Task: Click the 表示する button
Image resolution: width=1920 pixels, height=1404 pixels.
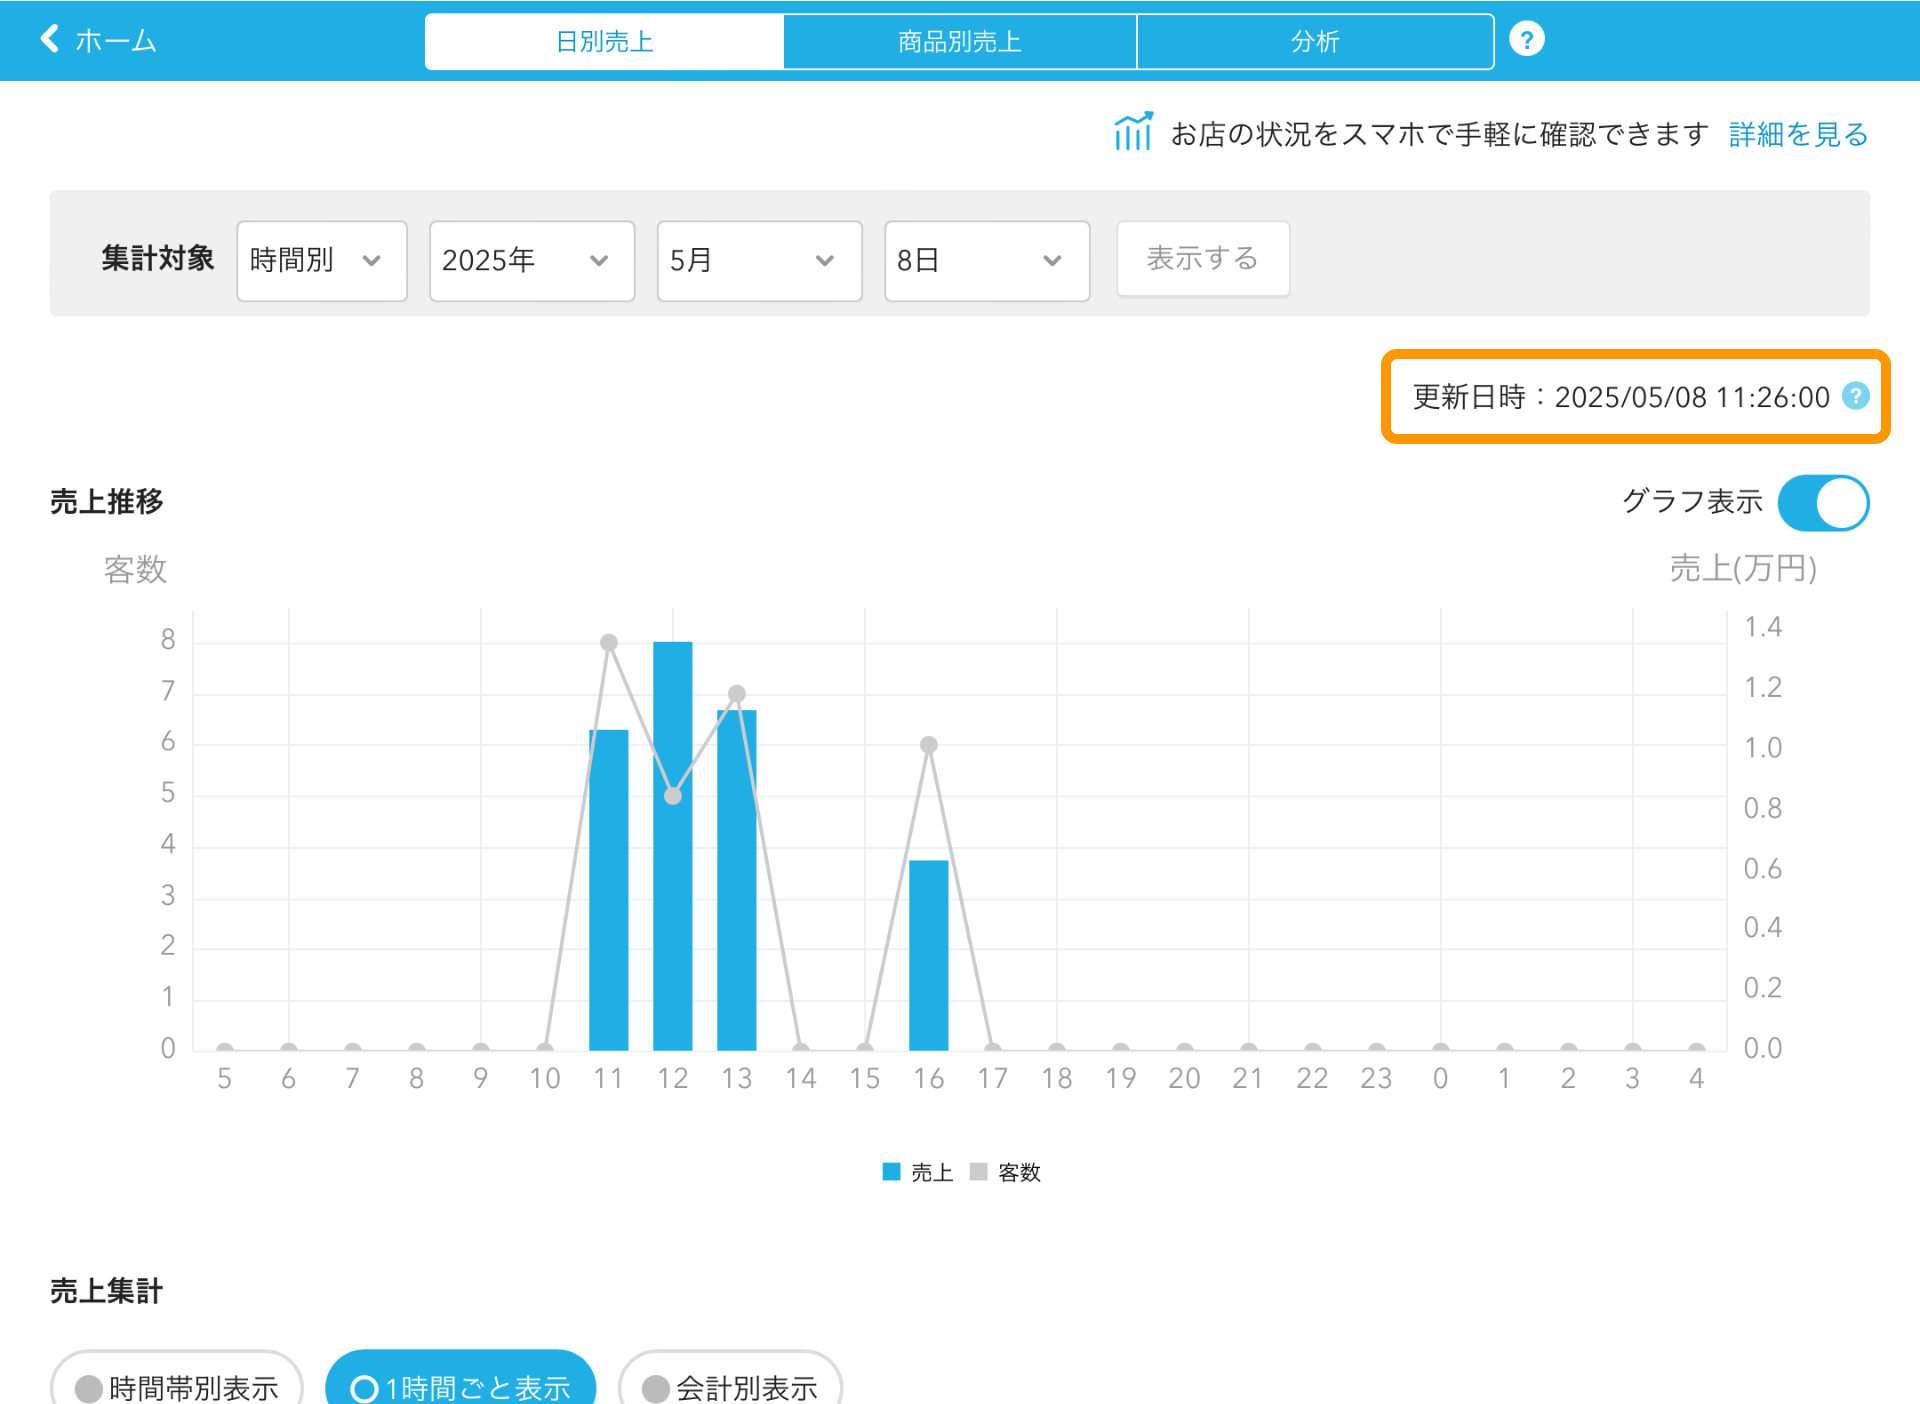Action: 1203,259
